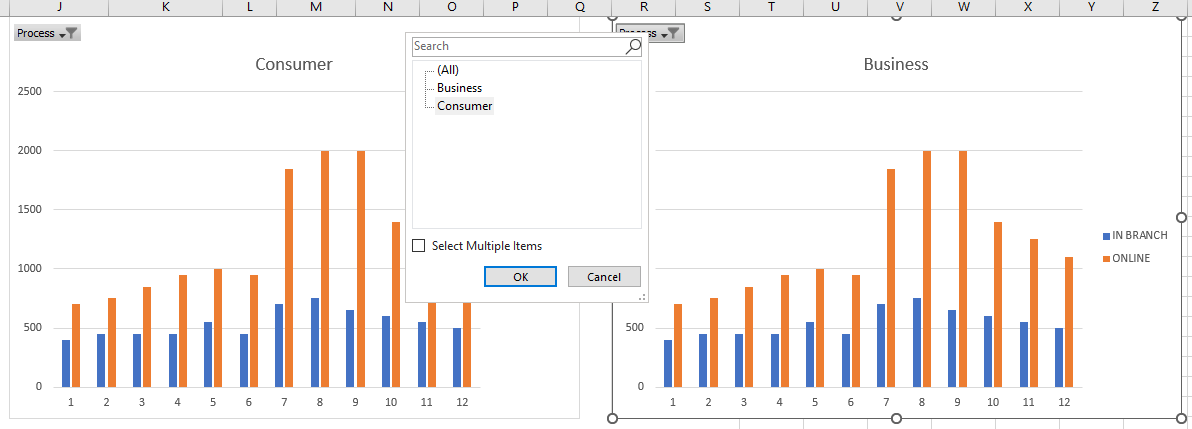Click the filter popup resize grip
Screen dimensions: 1192x429
[x=642, y=297]
